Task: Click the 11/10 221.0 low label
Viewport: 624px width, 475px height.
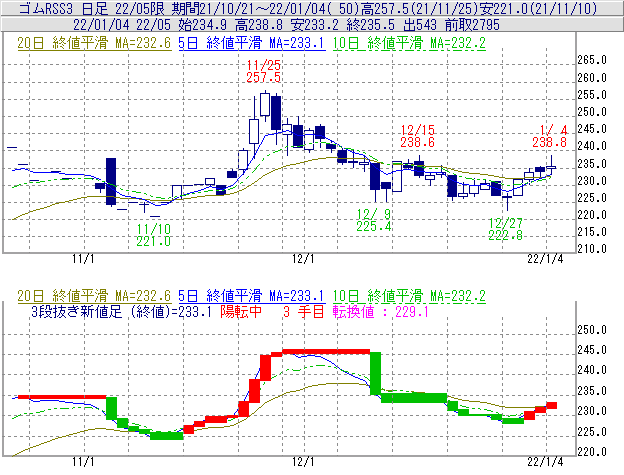Action: tap(154, 235)
